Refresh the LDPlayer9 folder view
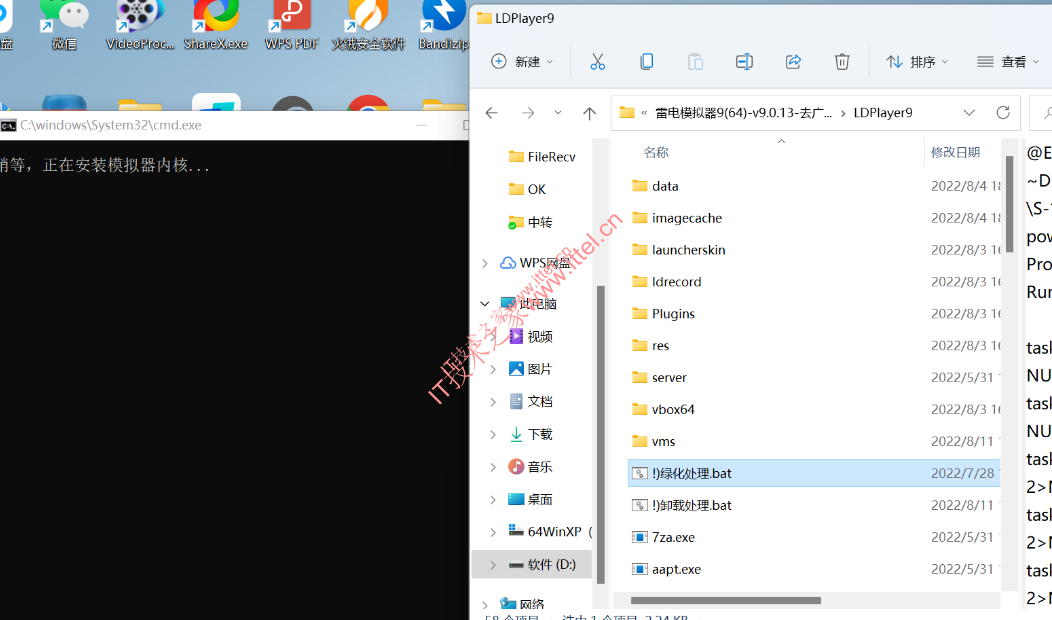Screen dimensions: 1052x620 click(x=1003, y=113)
